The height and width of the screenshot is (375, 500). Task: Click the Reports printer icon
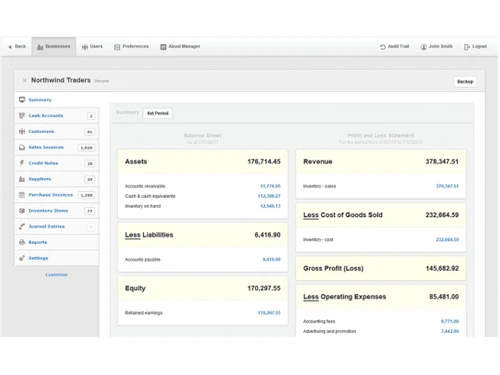(22, 242)
